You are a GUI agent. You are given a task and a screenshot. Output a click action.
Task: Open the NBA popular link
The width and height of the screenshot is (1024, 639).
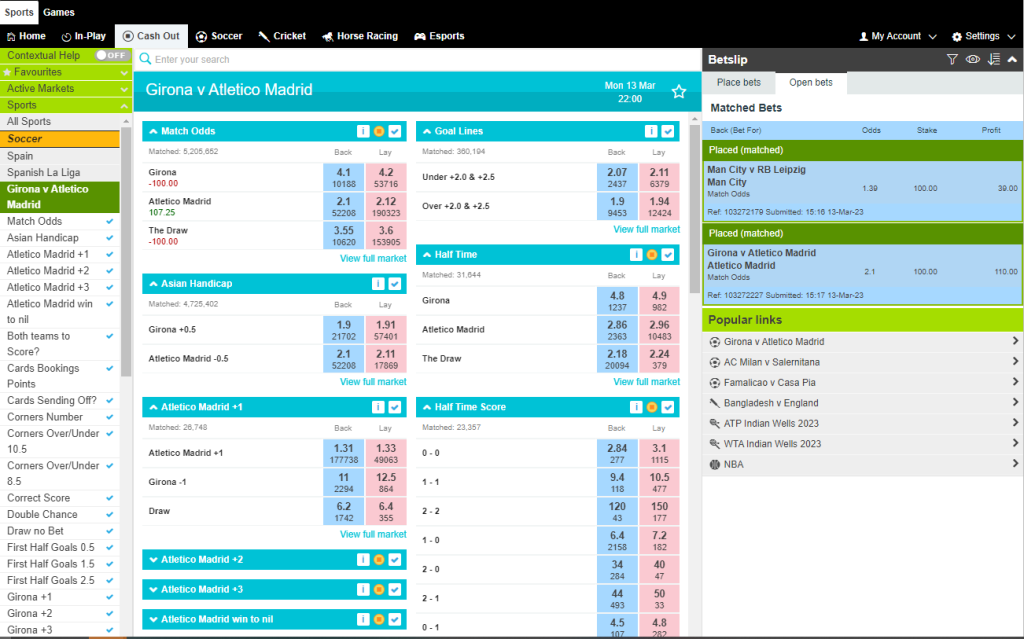tap(863, 465)
